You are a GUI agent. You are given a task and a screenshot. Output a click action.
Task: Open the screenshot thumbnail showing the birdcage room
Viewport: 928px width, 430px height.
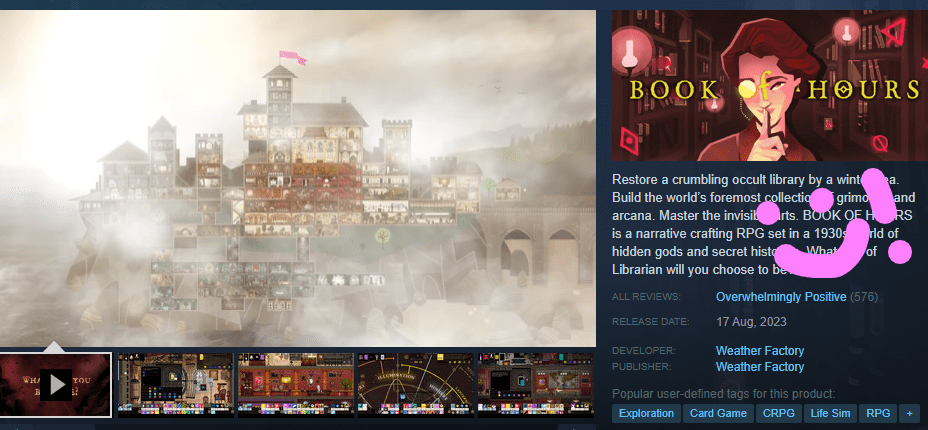tap(175, 385)
